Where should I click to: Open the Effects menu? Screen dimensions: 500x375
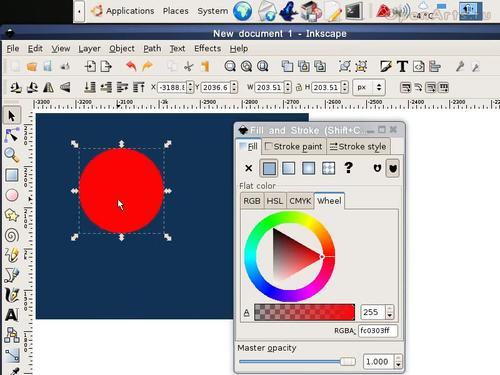pyautogui.click(x=207, y=49)
